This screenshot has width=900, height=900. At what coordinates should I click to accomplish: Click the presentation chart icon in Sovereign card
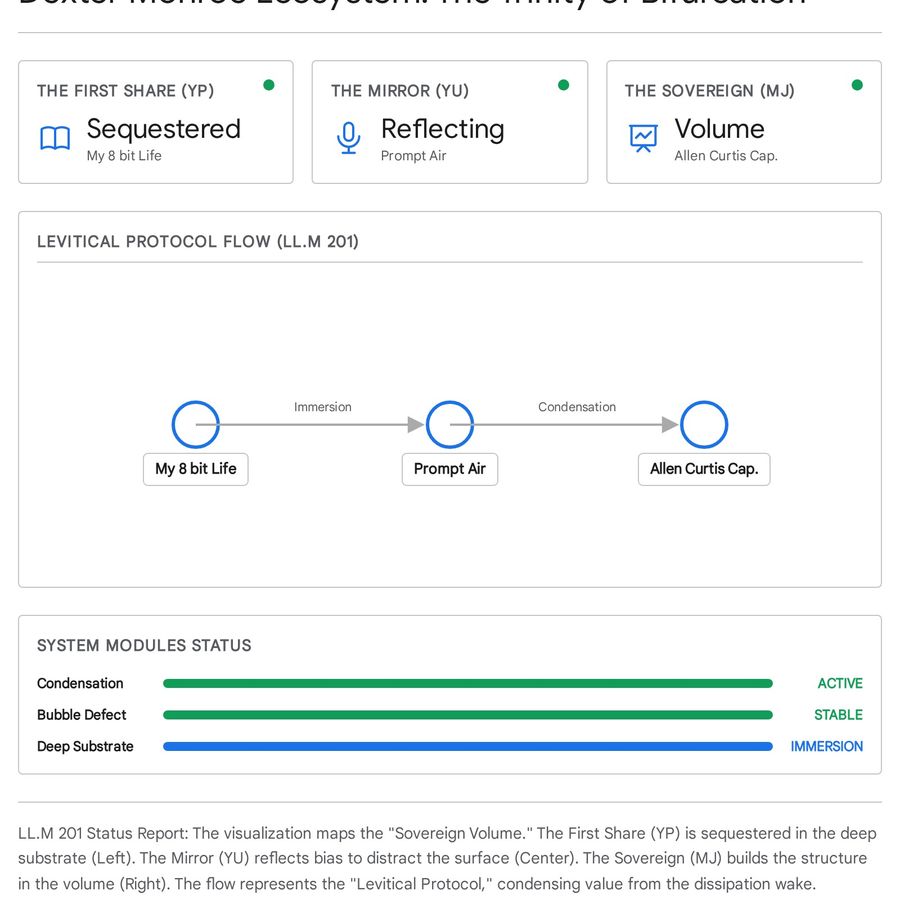coord(643,138)
